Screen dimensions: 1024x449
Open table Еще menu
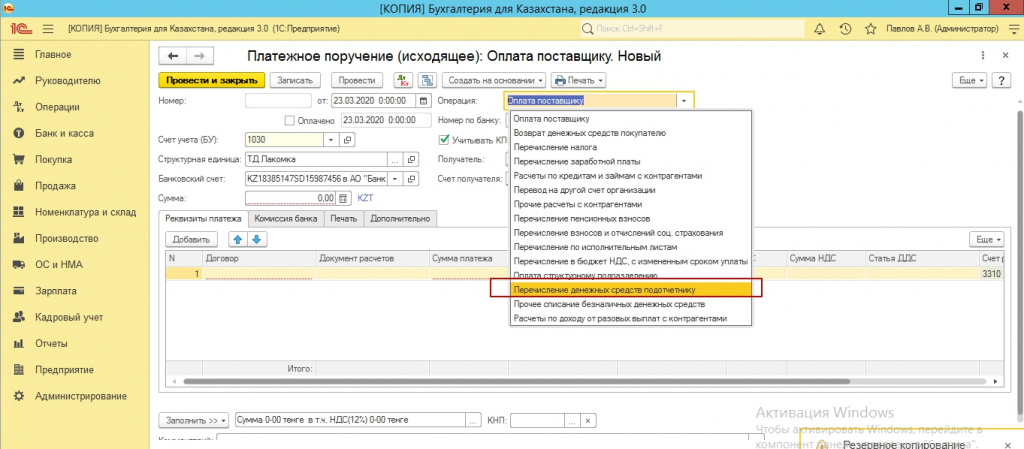click(x=986, y=240)
